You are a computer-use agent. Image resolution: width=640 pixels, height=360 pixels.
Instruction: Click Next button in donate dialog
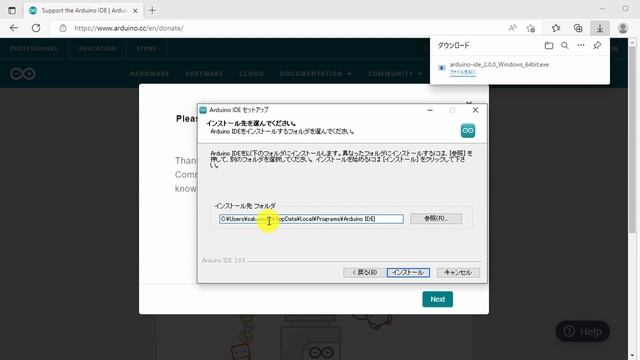click(438, 299)
